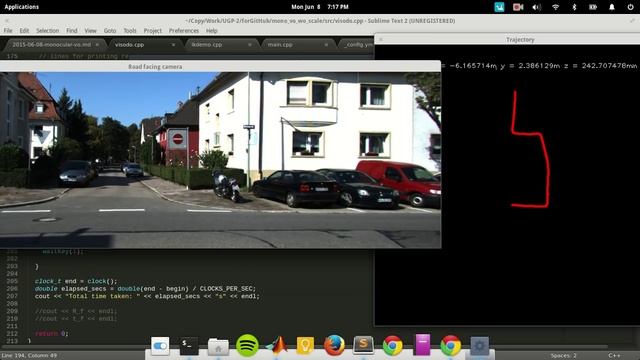Open the Project menu
640x360 pixels.
pyautogui.click(x=153, y=31)
